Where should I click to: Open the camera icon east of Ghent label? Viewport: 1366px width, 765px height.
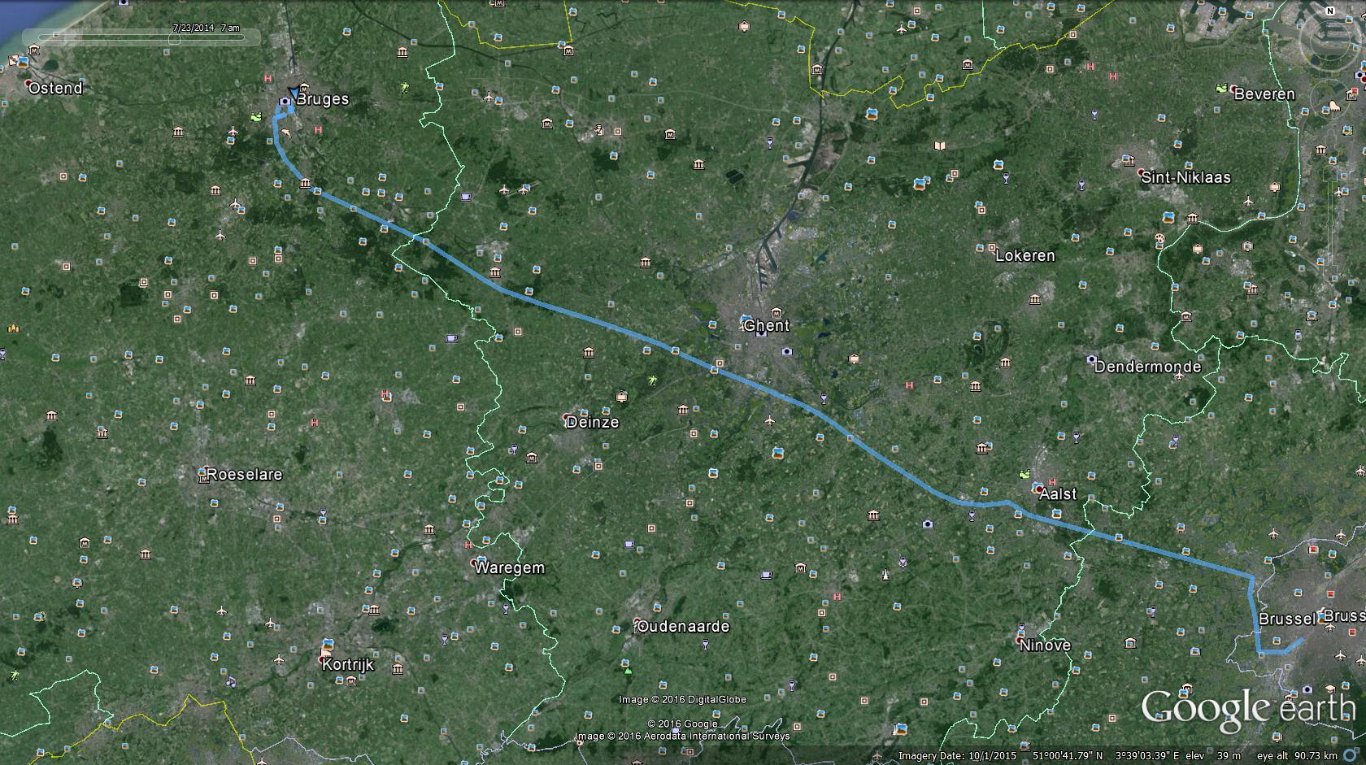click(788, 351)
